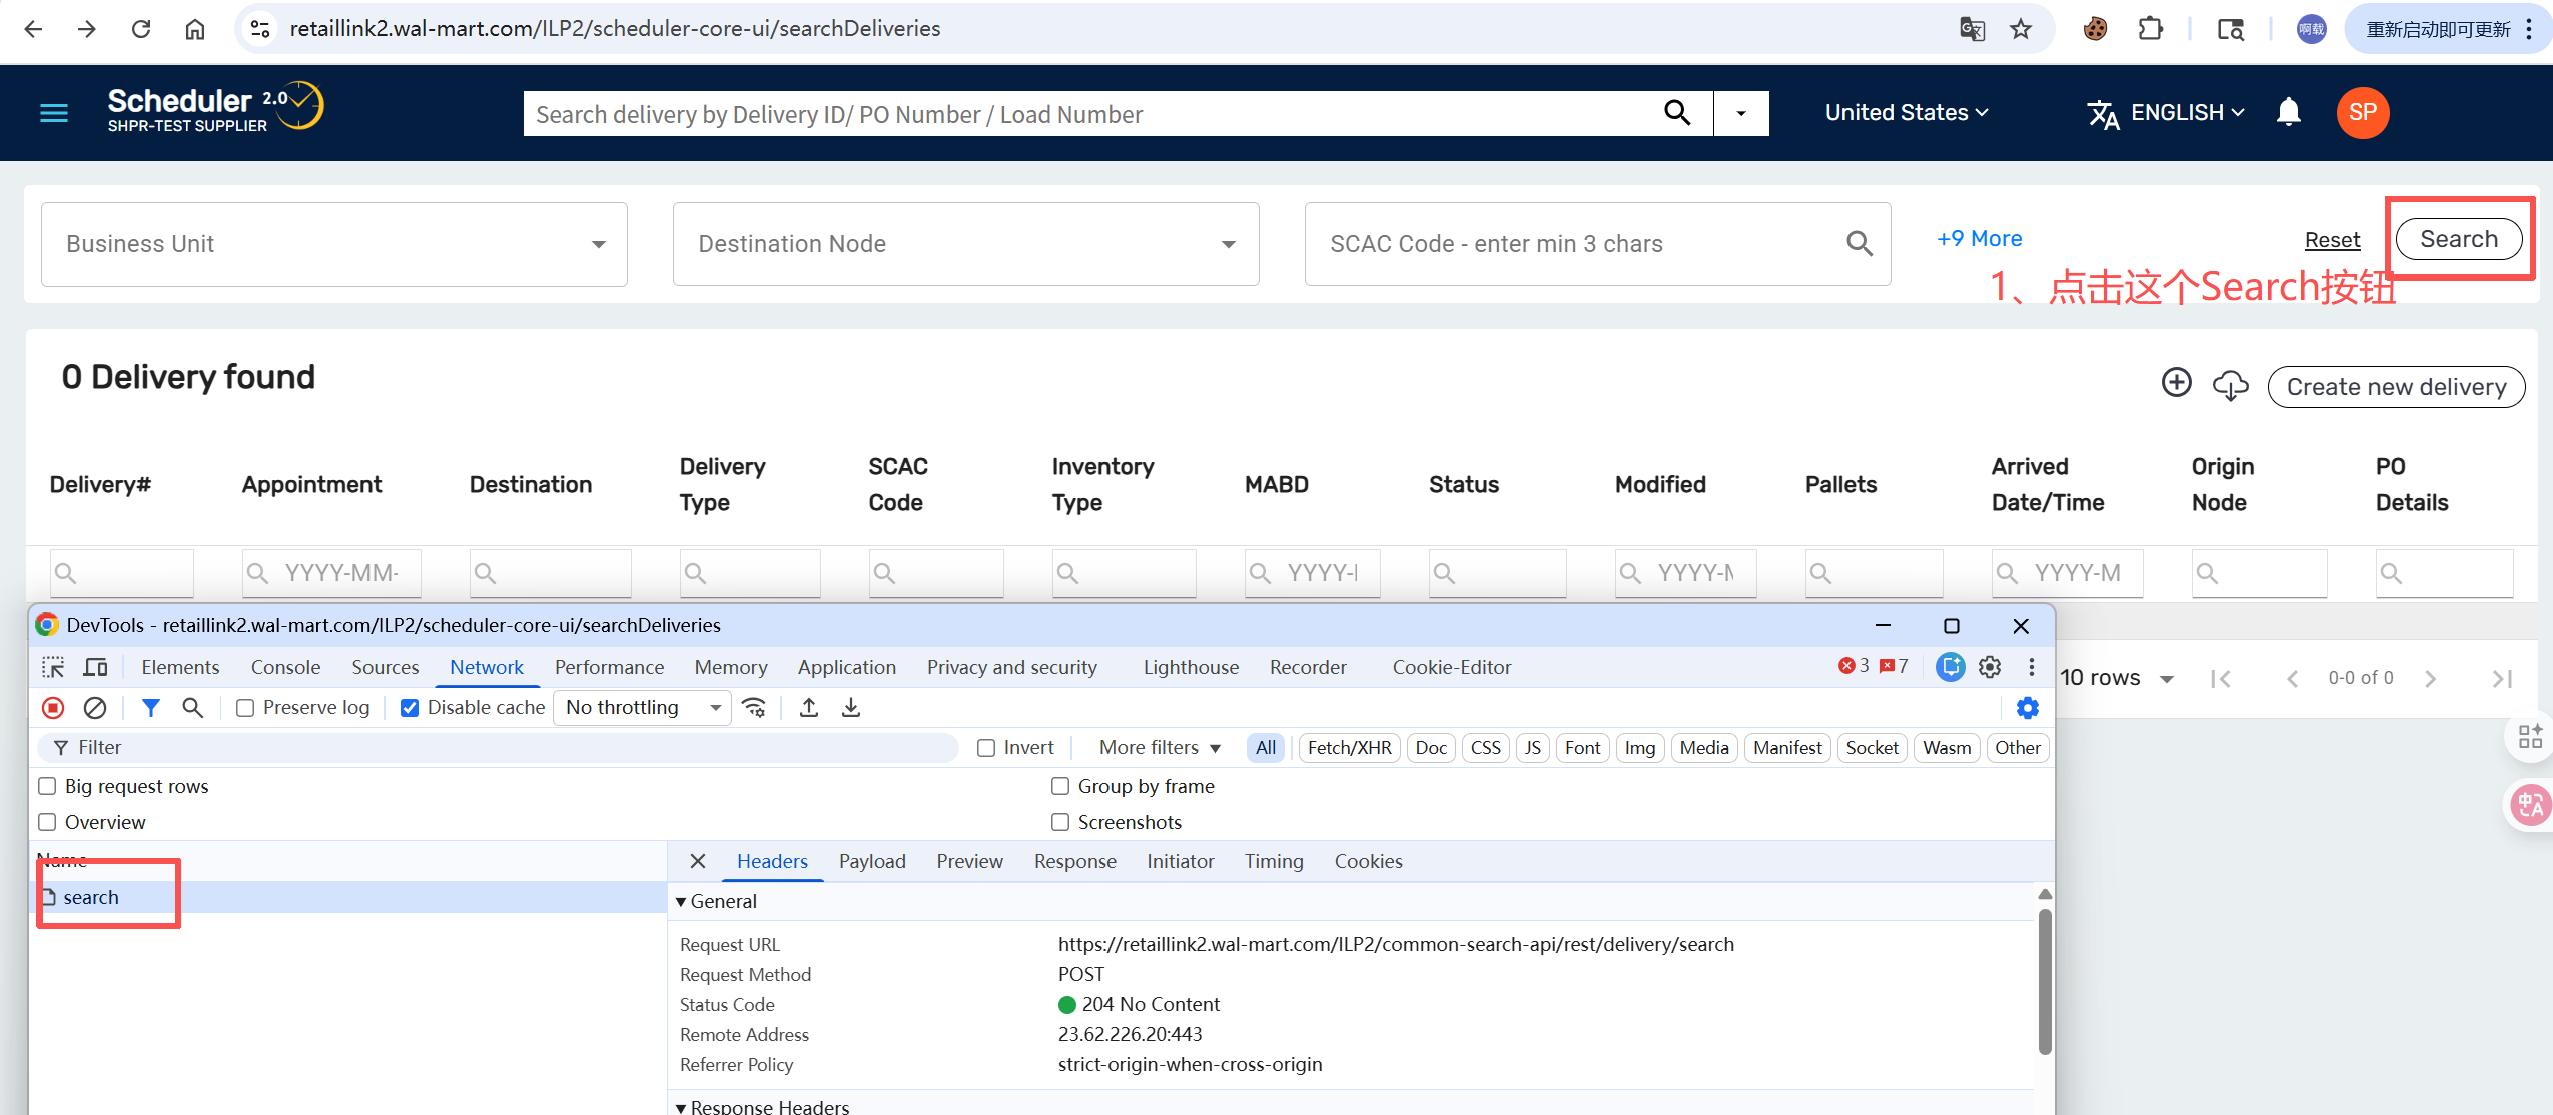Open the notifications bell
Image resolution: width=2553 pixels, height=1115 pixels.
pos(2288,112)
